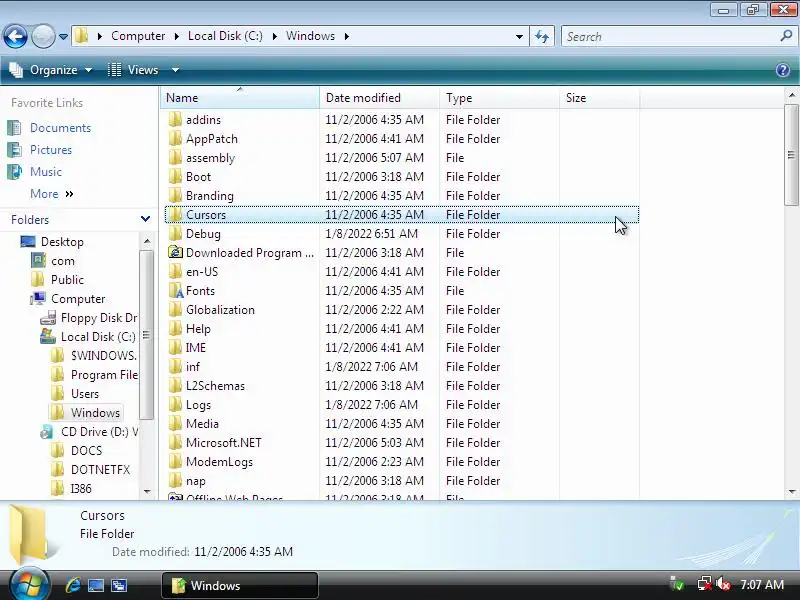Open the Organize menu

click(51, 70)
